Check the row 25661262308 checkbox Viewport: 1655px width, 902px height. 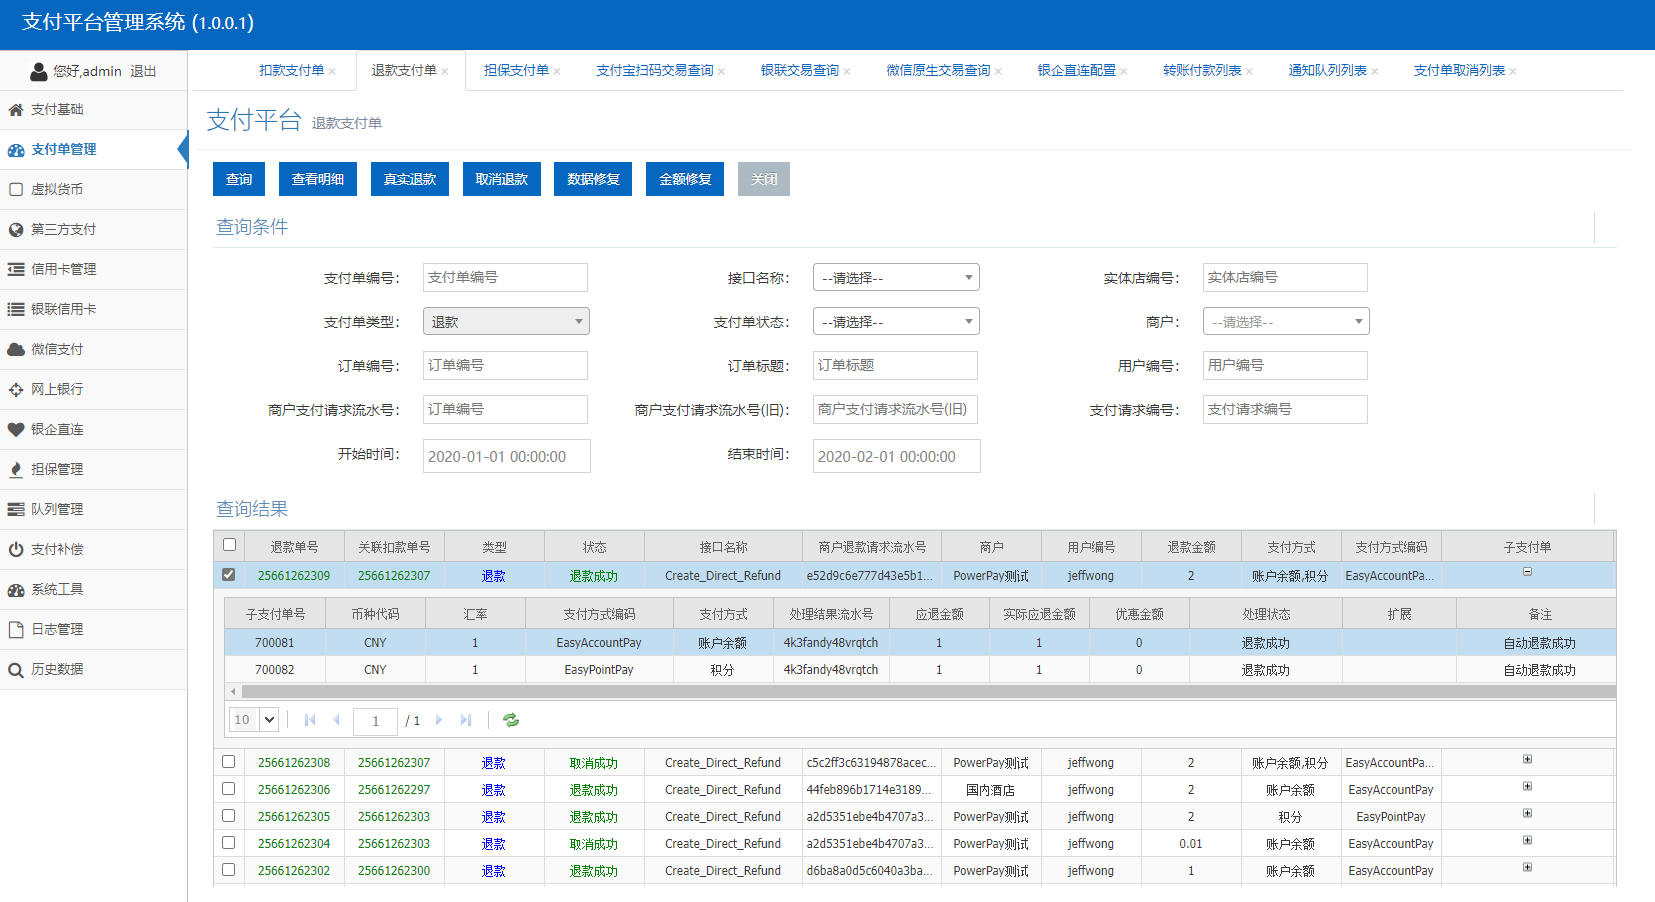coord(229,762)
